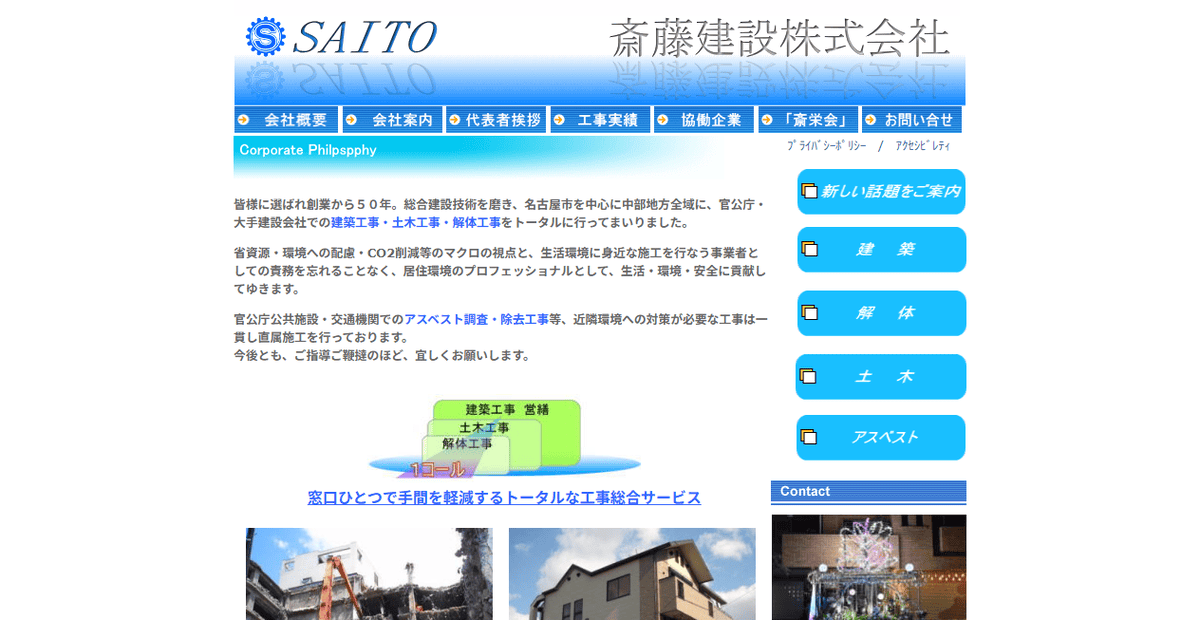
Task: Click the icon on the アスベスト button
Action: pos(808,437)
